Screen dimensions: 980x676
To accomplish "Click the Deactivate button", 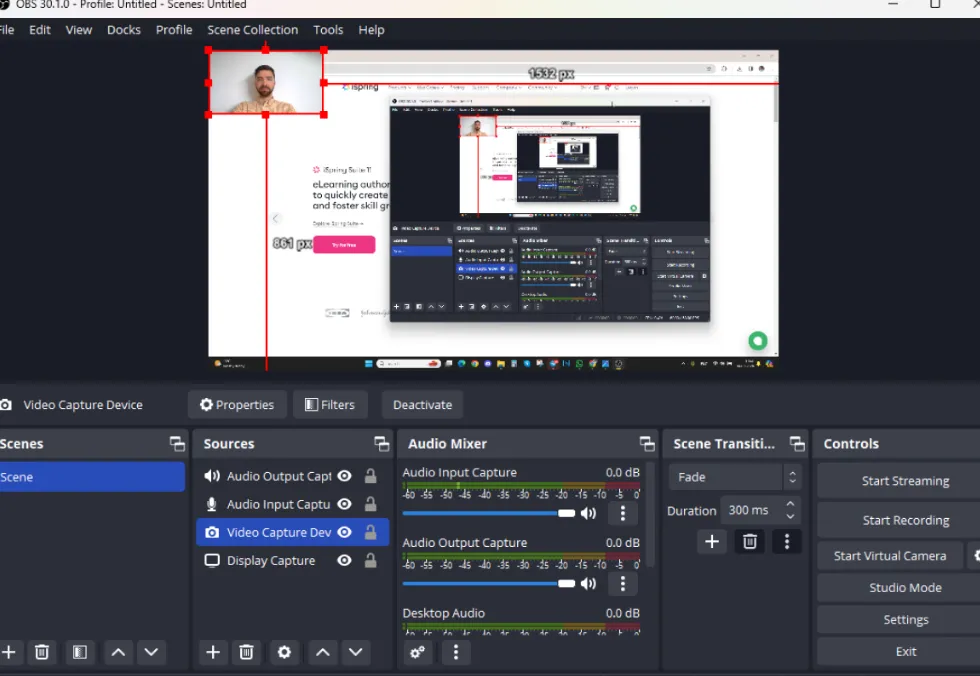I will tap(422, 405).
